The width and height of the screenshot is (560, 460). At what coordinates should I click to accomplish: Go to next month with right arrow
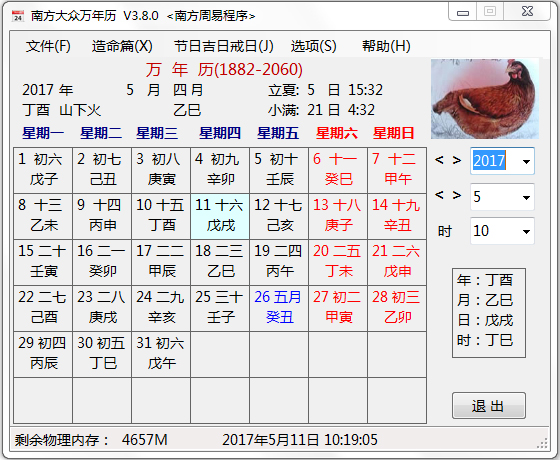coord(457,195)
